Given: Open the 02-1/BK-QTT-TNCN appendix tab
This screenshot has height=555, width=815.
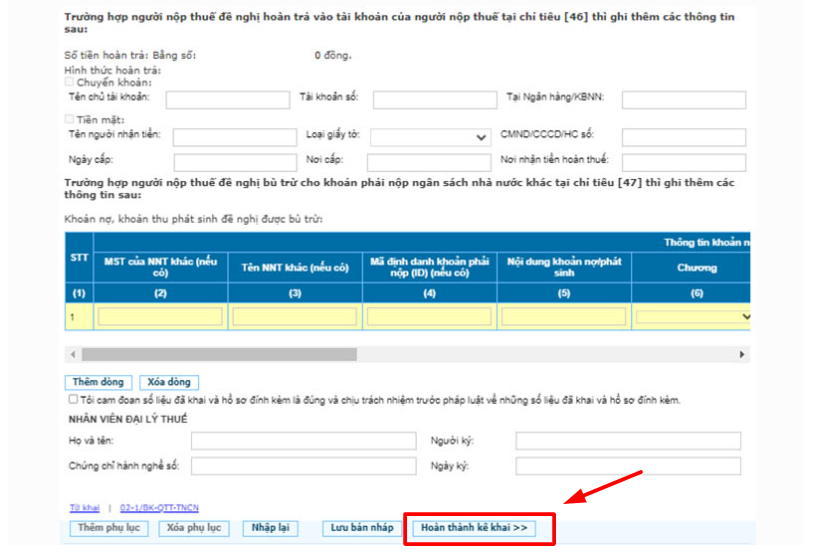Looking at the screenshot, I should [157, 508].
